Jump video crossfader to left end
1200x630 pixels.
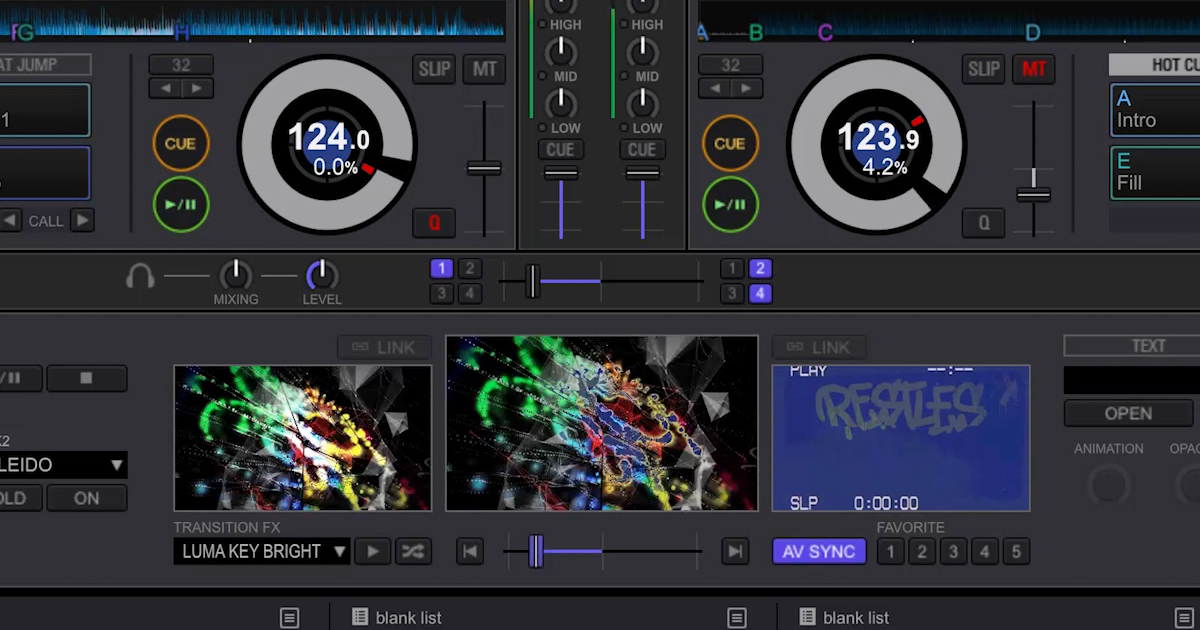pyautogui.click(x=470, y=551)
